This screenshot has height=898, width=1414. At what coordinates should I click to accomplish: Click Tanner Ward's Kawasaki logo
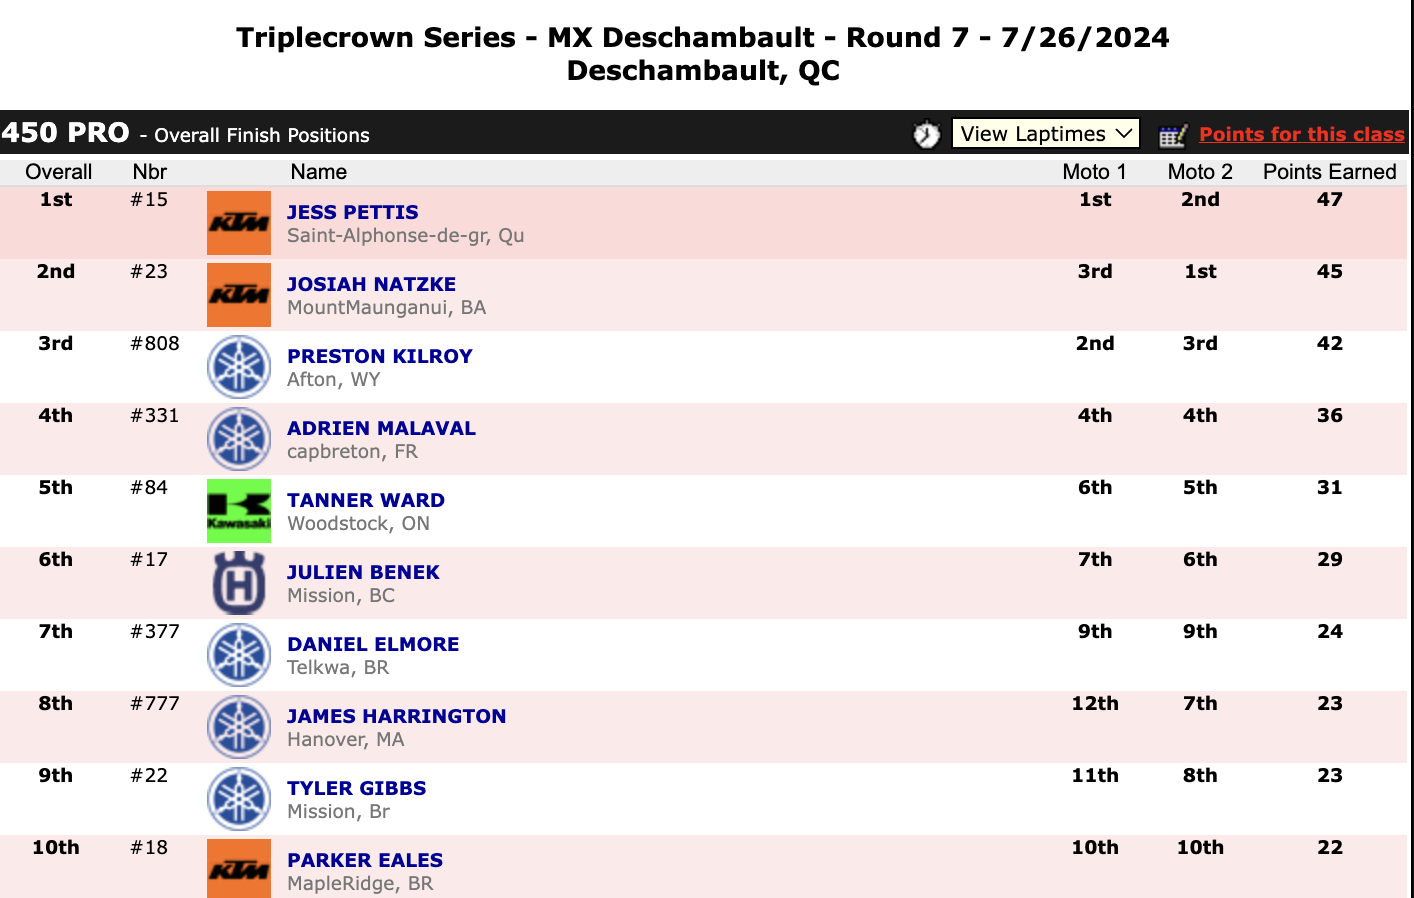pyautogui.click(x=239, y=511)
